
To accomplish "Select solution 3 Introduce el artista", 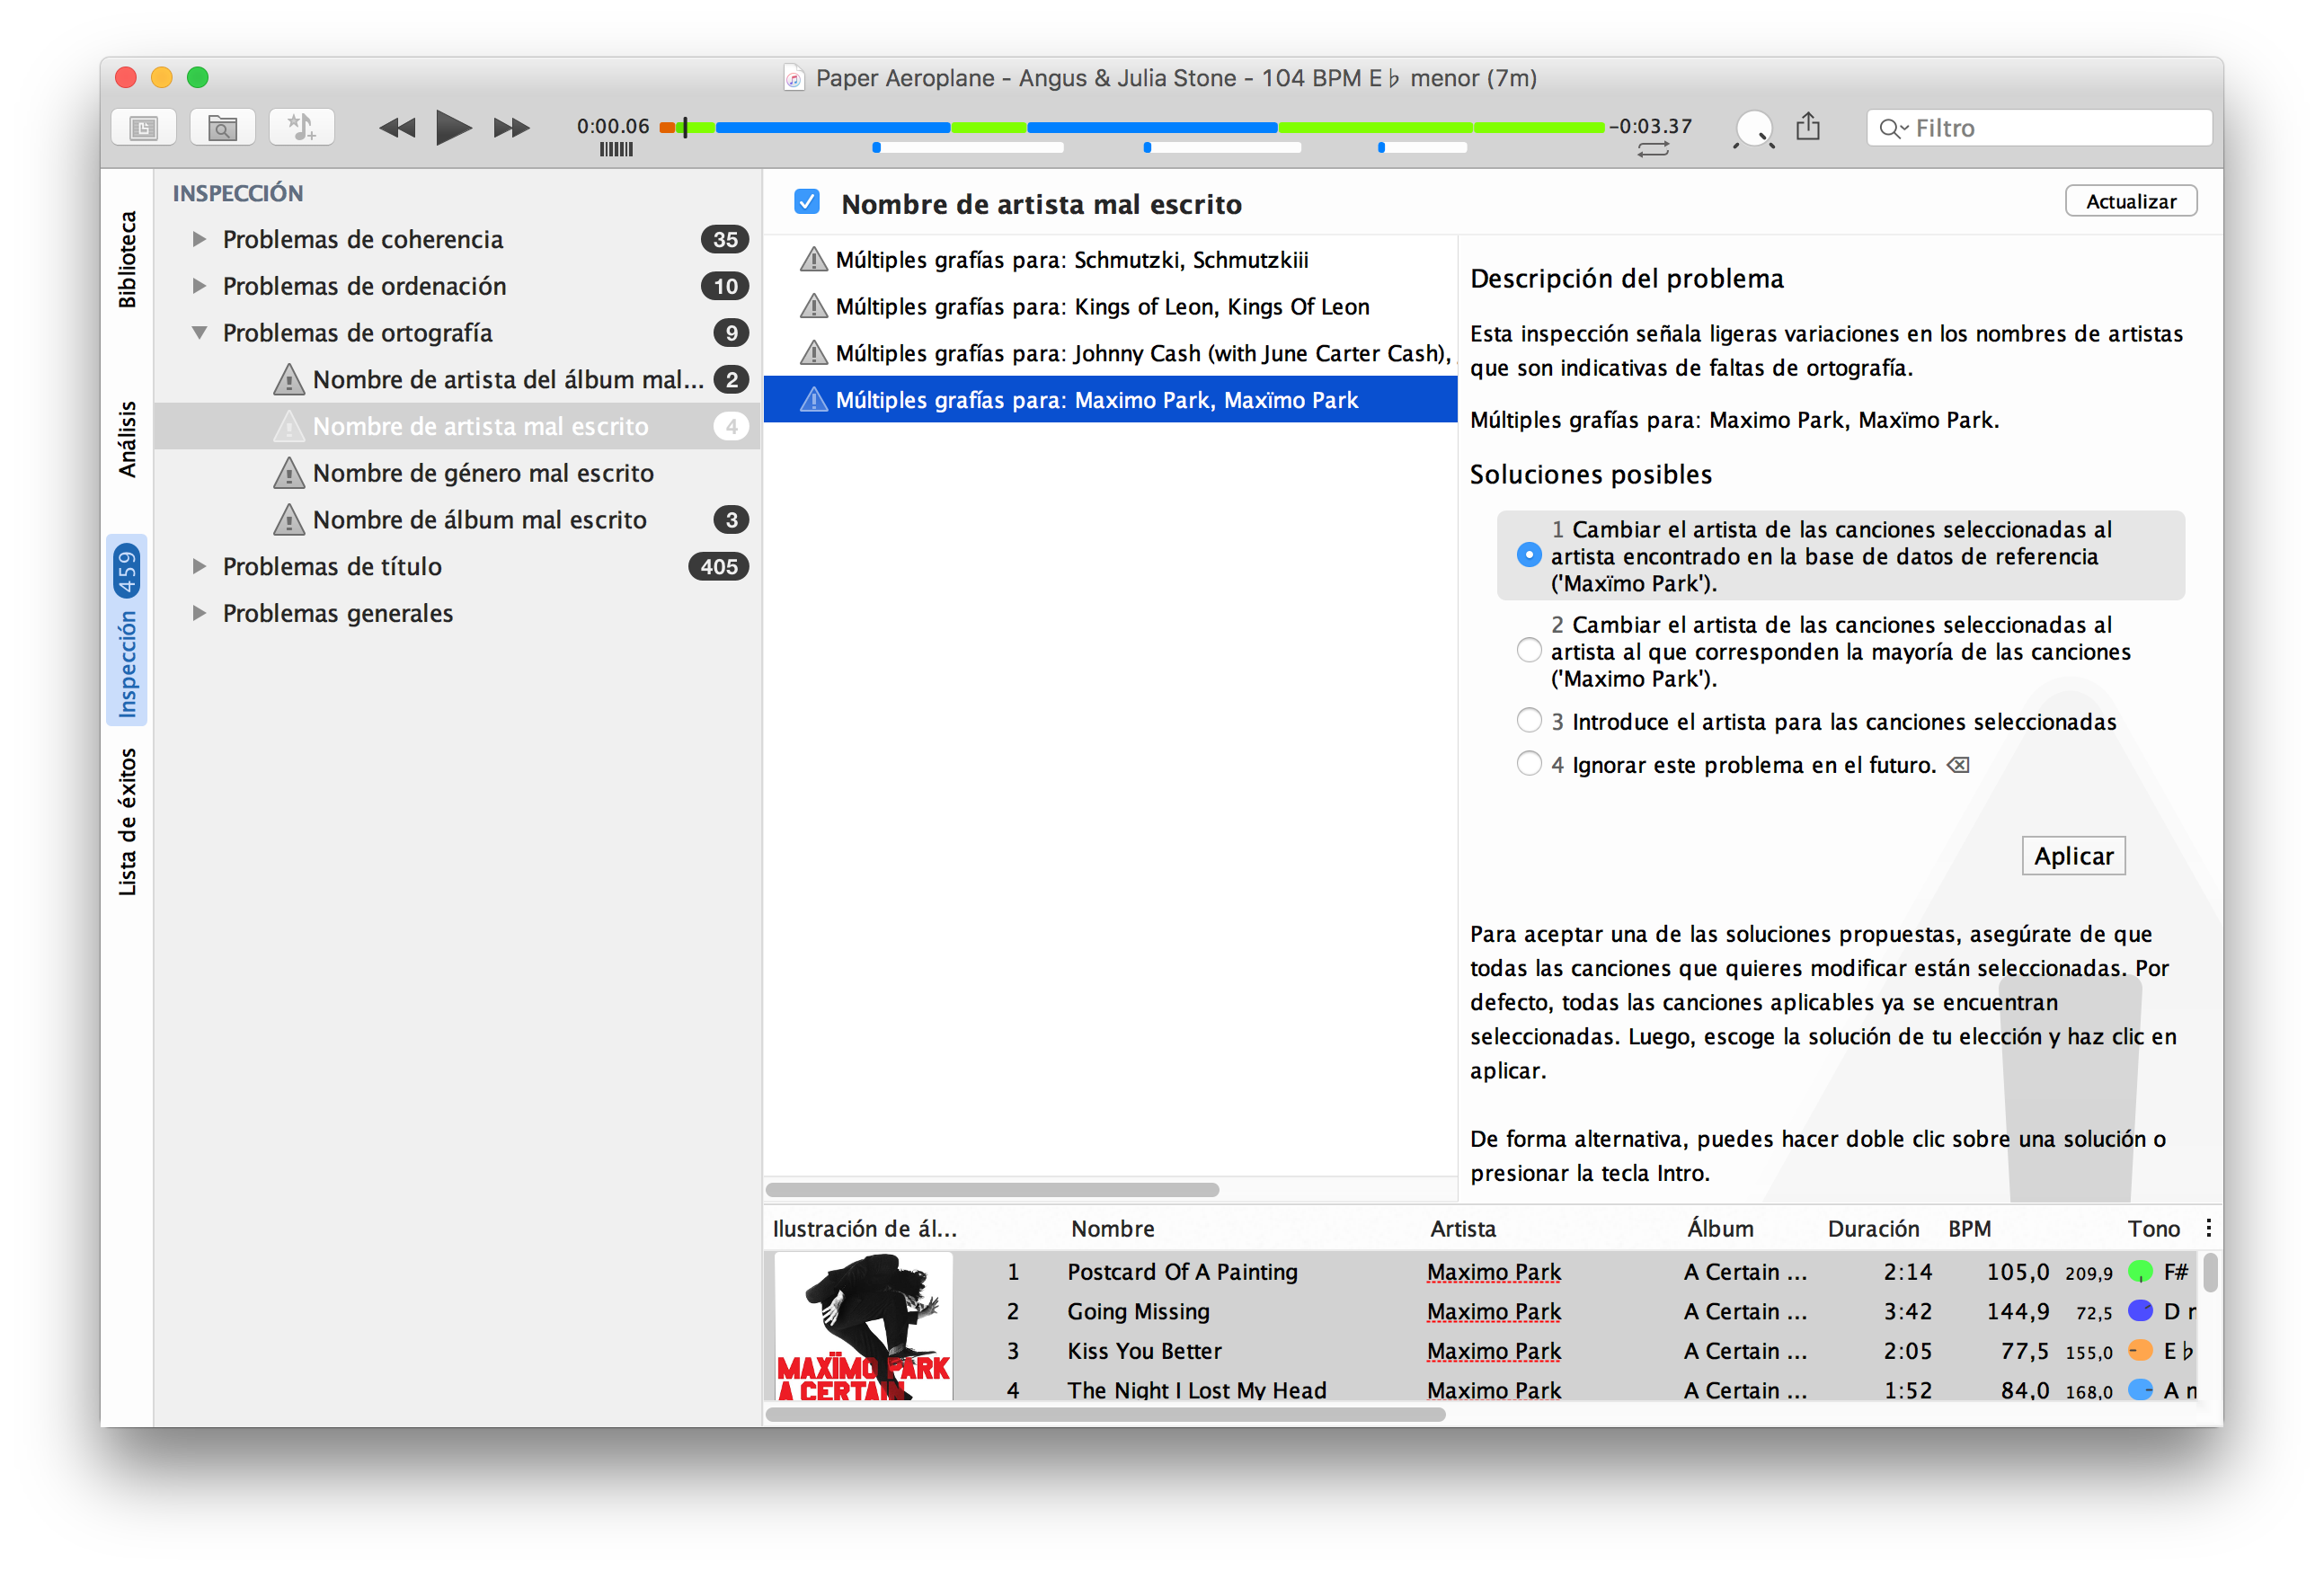I will click(1529, 721).
